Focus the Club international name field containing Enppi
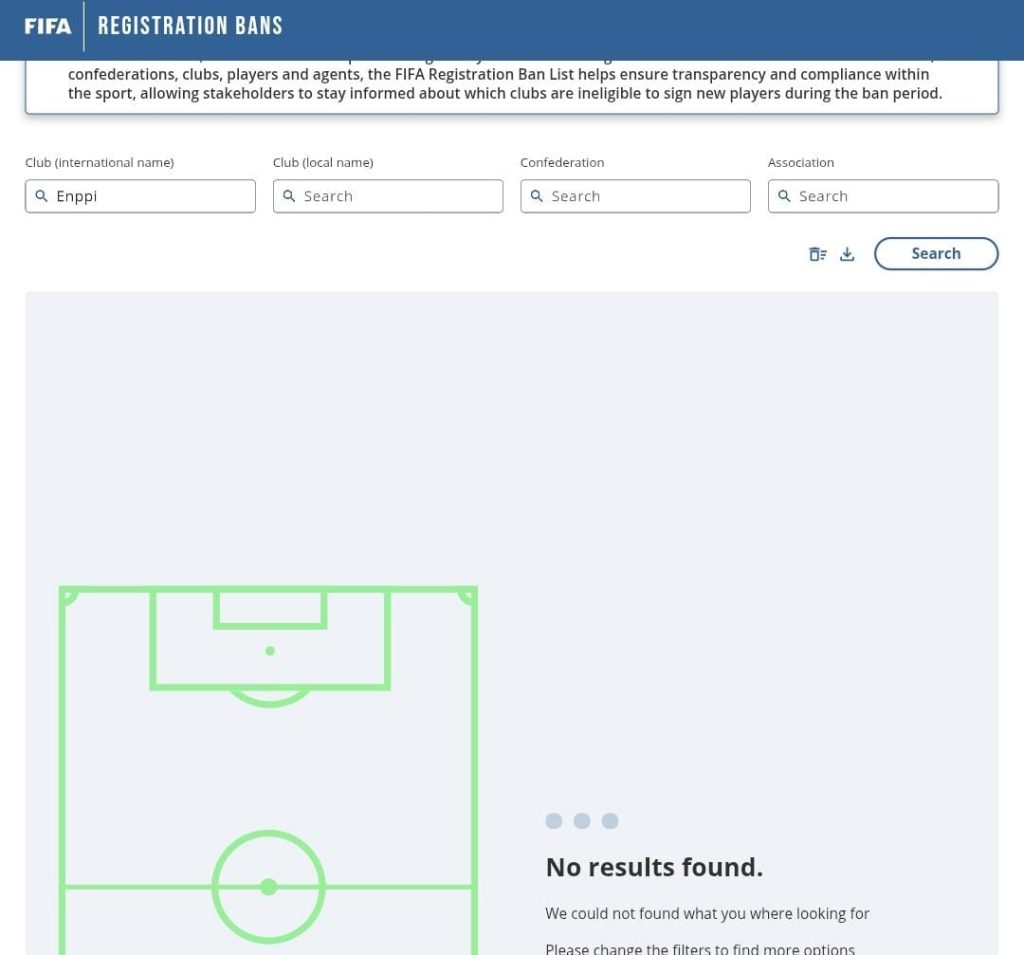1024x955 pixels. [x=140, y=196]
